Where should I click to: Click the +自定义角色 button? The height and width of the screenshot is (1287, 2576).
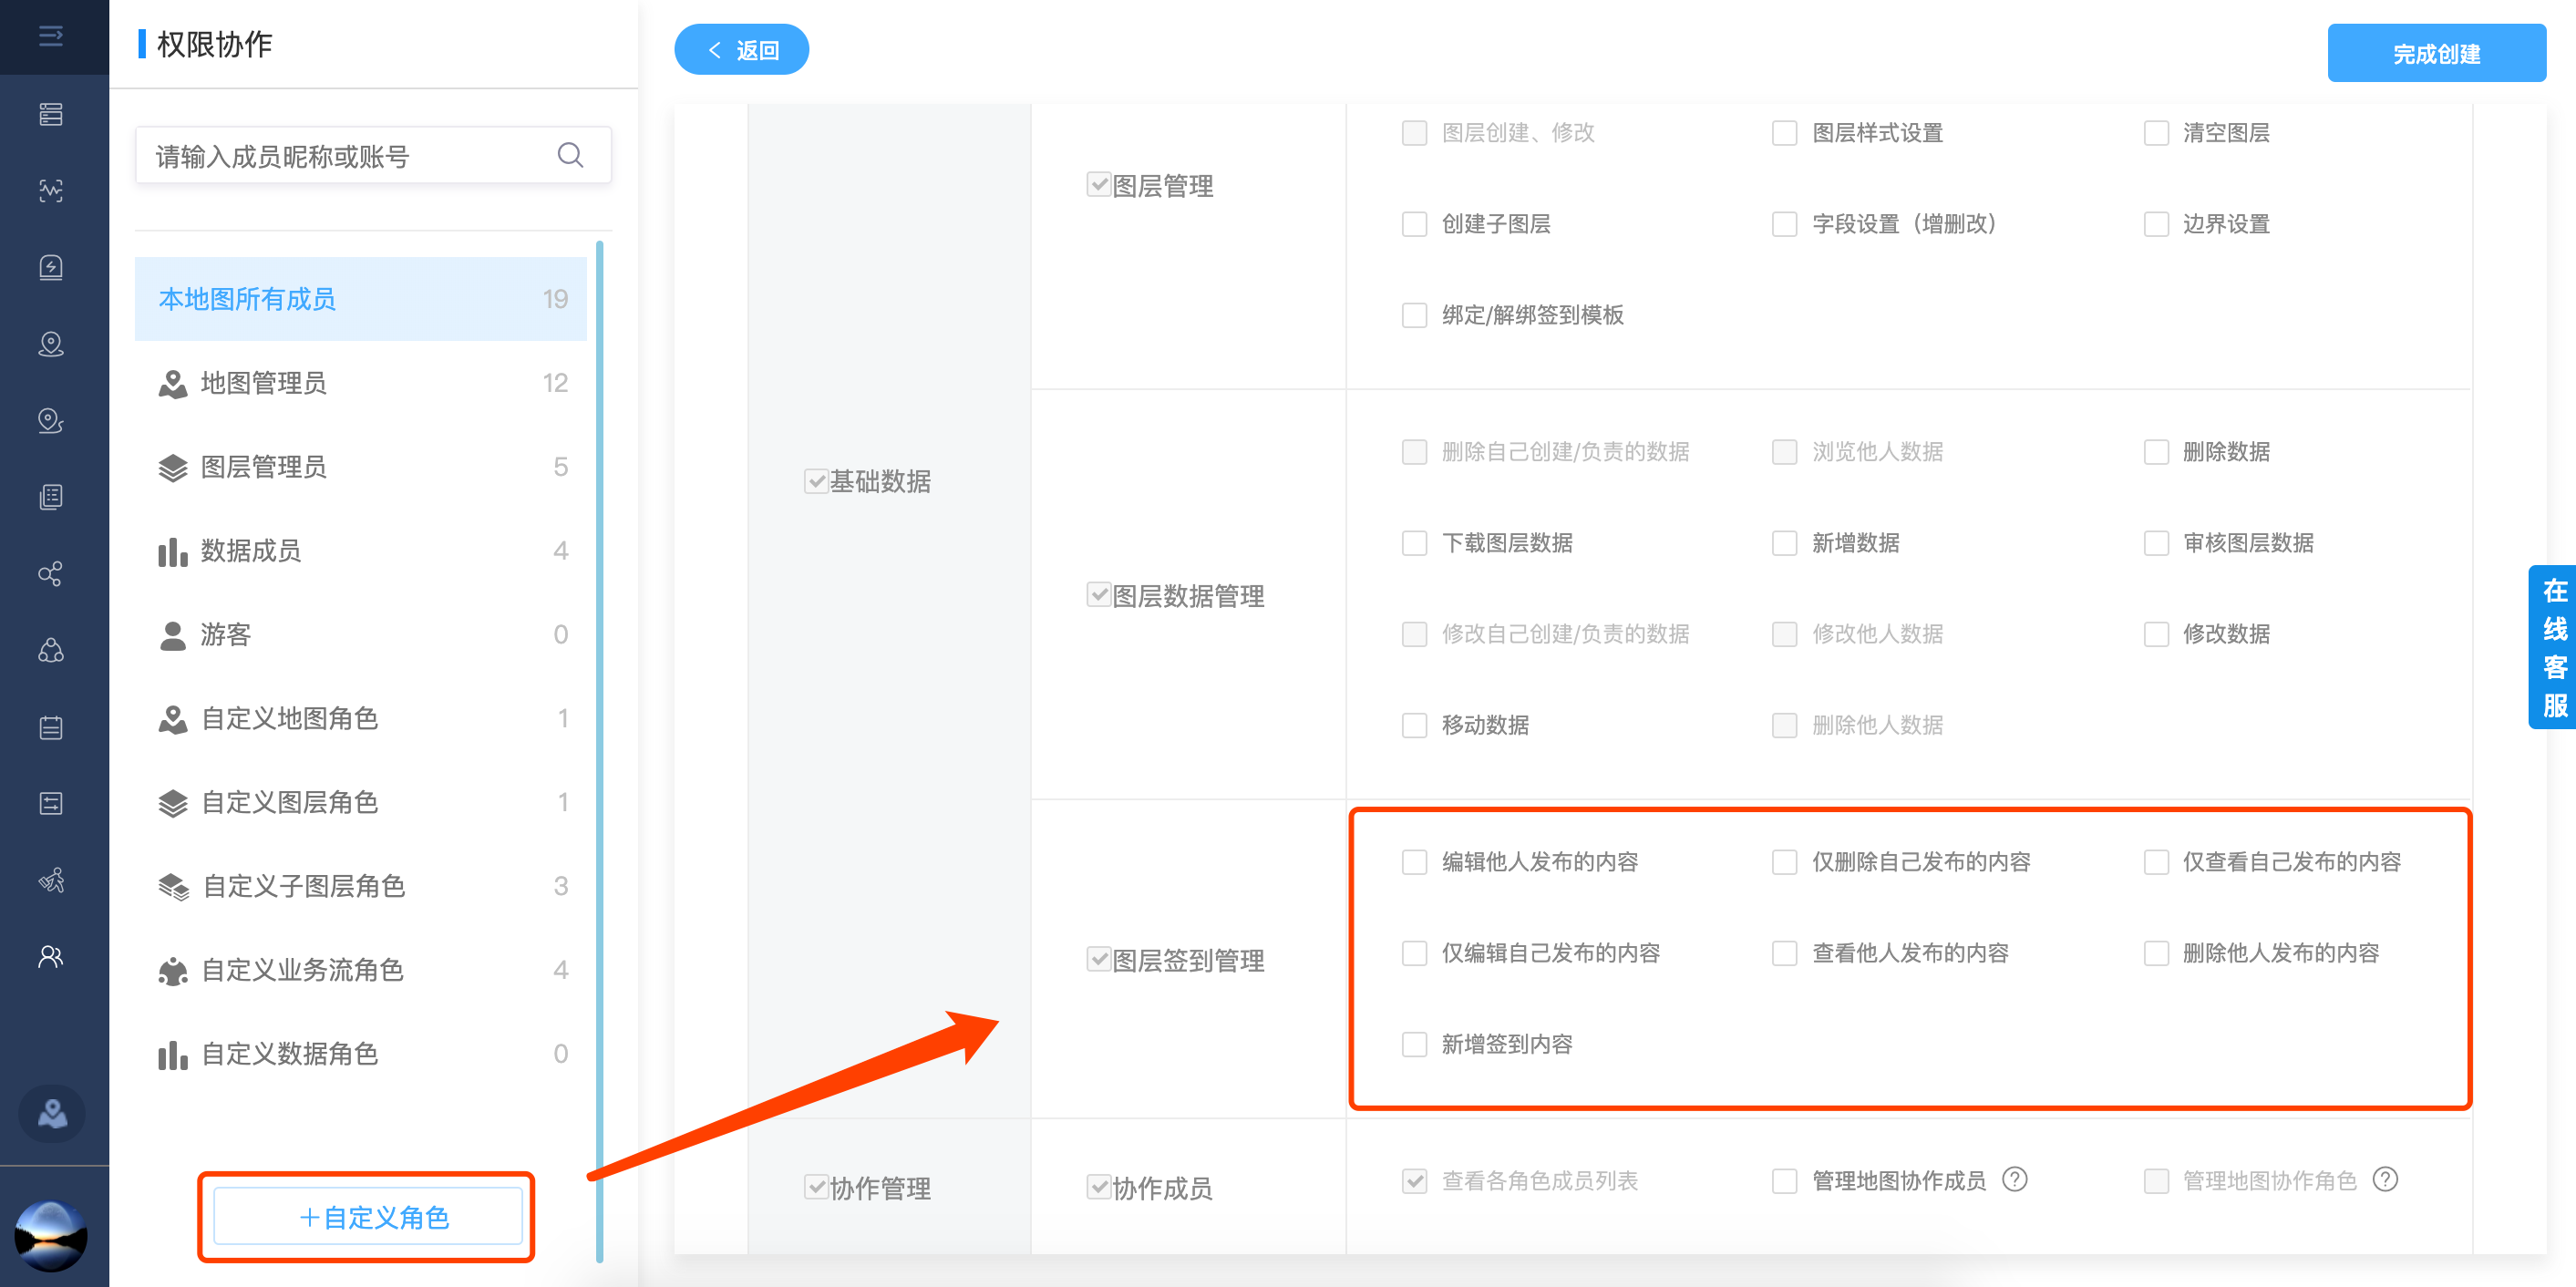click(368, 1217)
